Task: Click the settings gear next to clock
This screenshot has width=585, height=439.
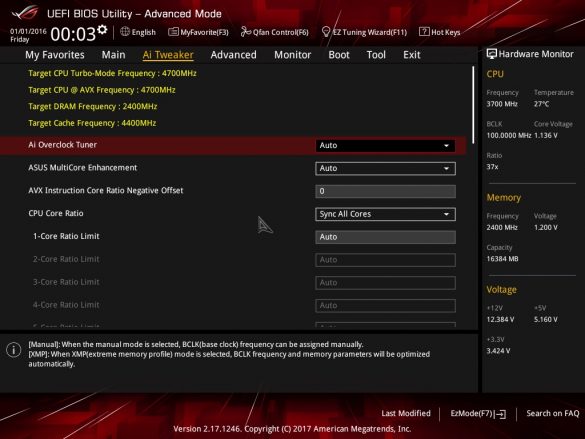Action: click(x=102, y=30)
